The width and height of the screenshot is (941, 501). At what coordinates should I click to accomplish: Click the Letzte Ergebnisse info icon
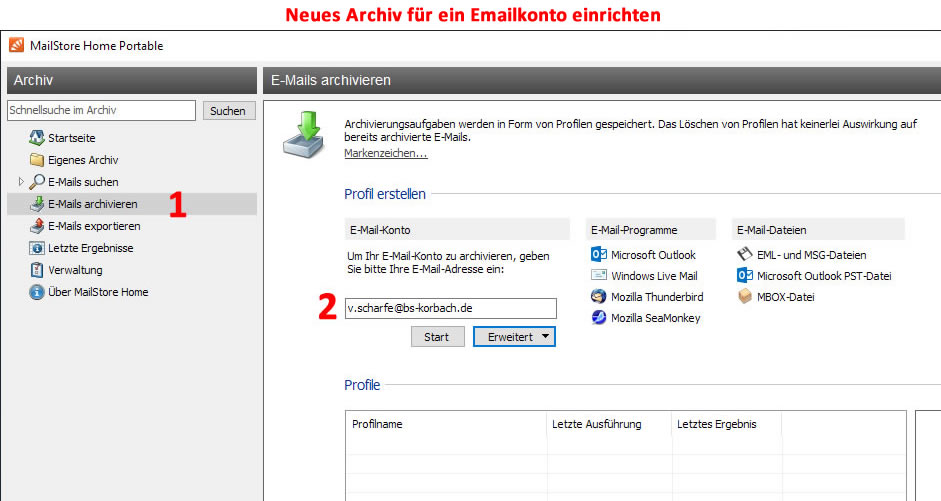[x=37, y=248]
